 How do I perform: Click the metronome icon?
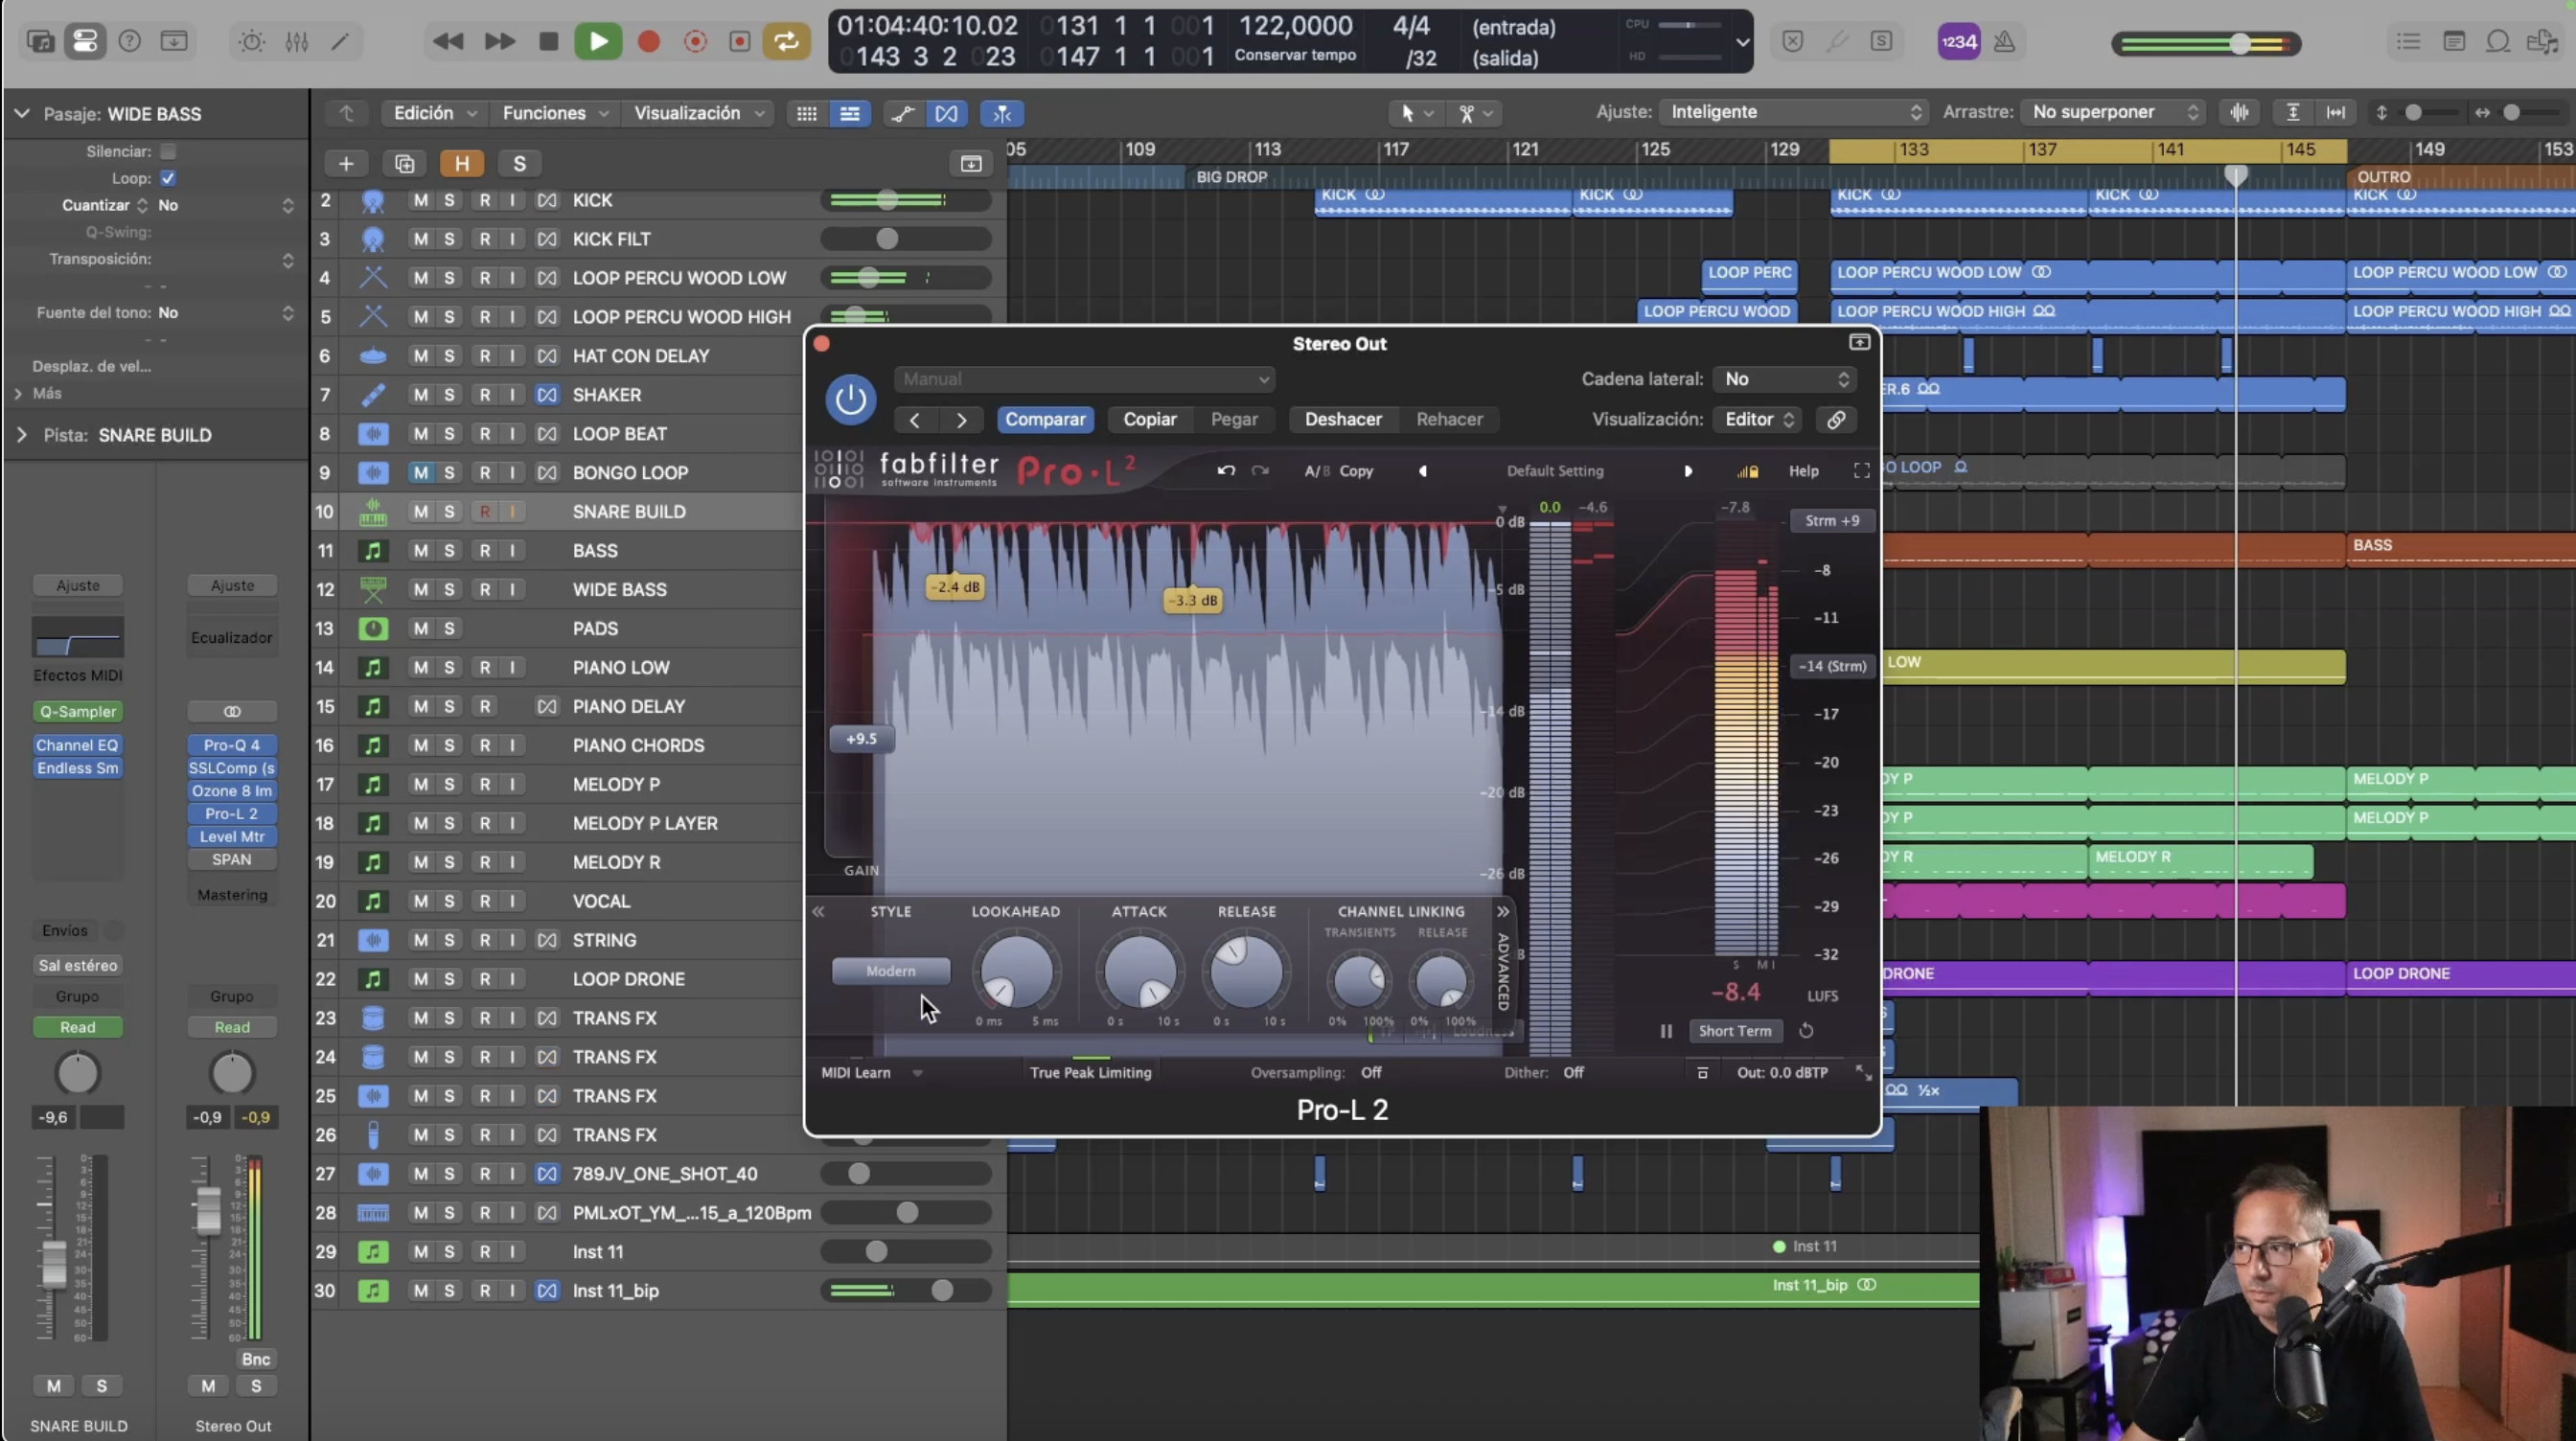point(2004,41)
